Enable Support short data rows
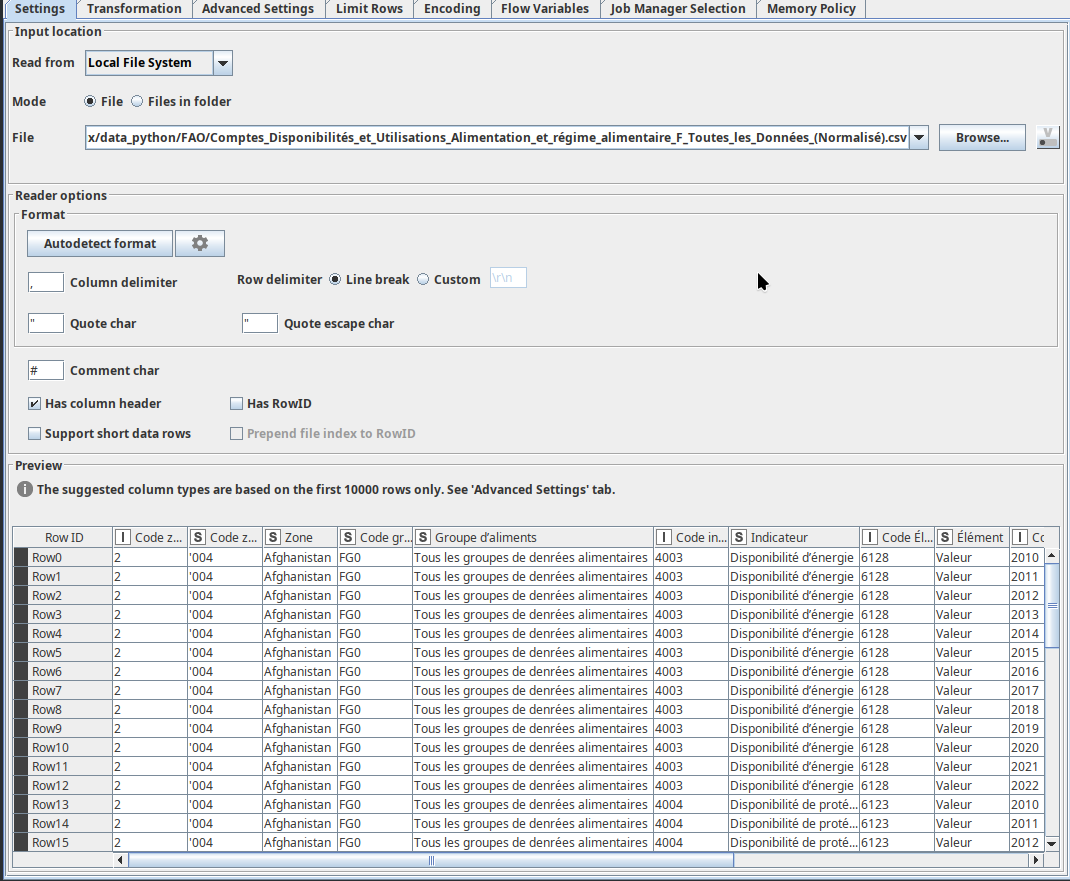 (x=34, y=433)
